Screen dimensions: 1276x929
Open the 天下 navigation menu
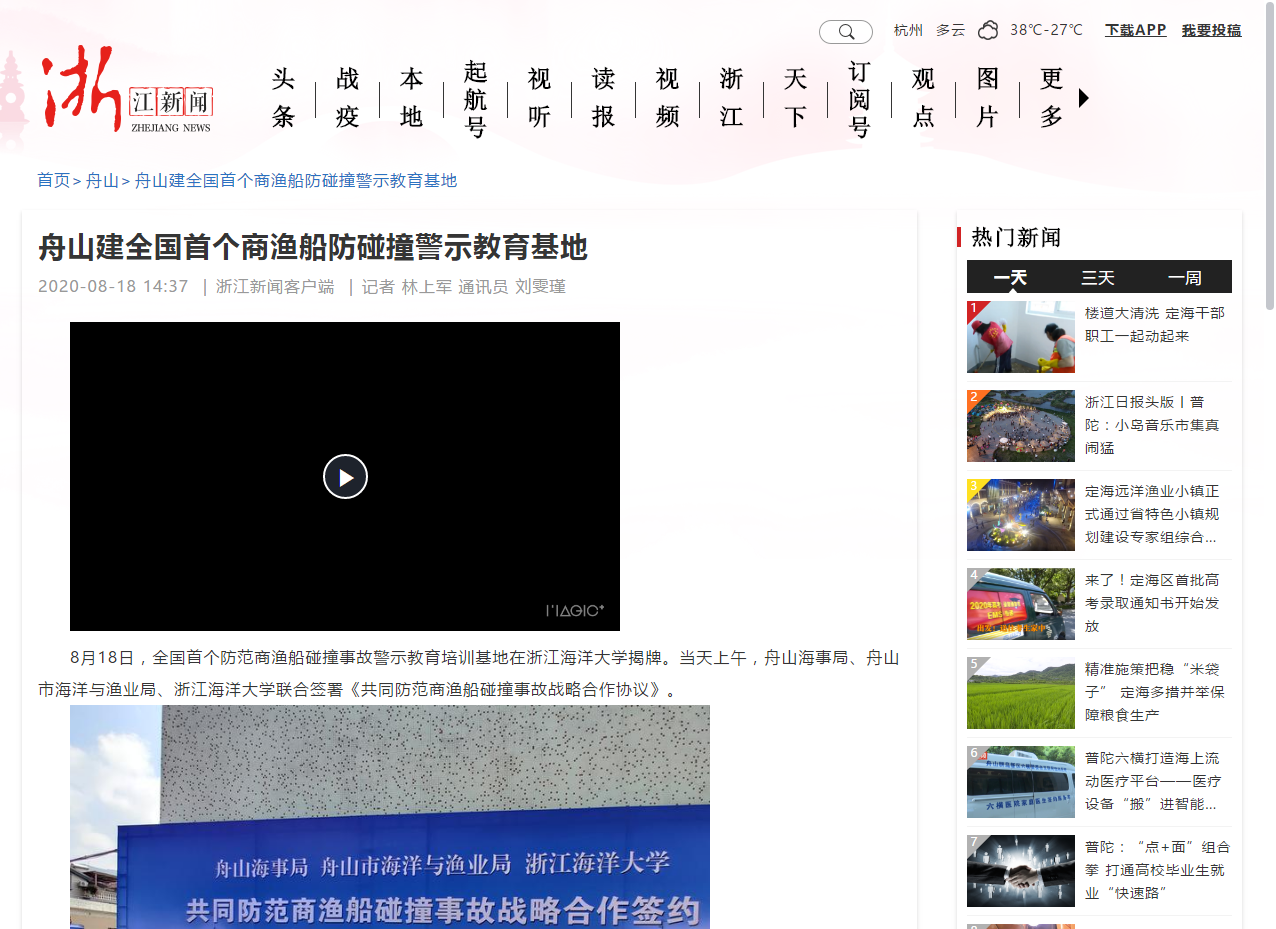tap(796, 98)
